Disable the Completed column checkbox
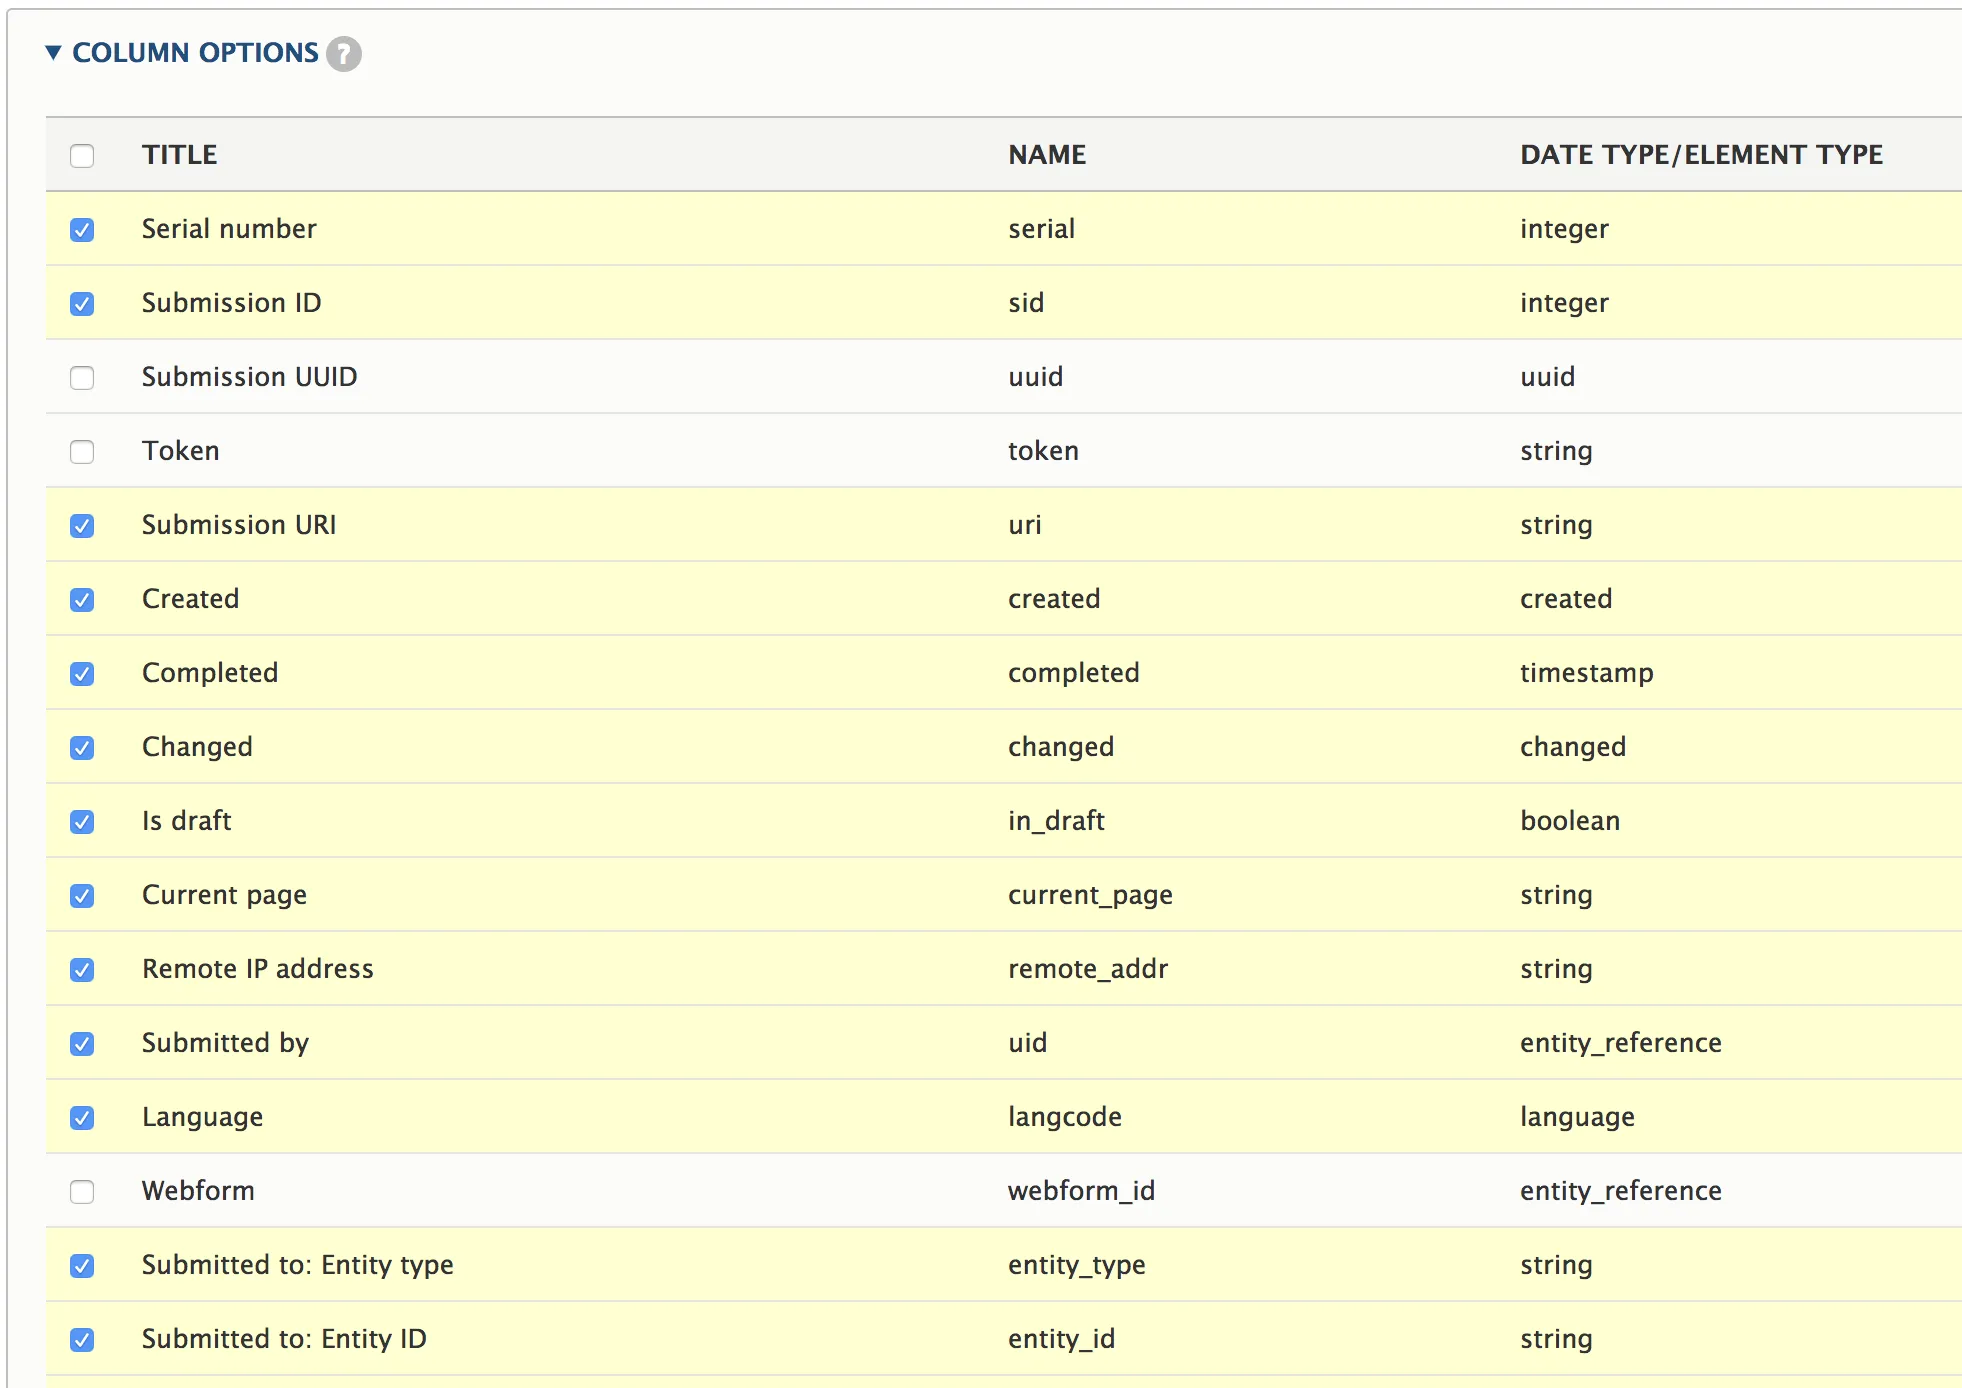 point(82,674)
